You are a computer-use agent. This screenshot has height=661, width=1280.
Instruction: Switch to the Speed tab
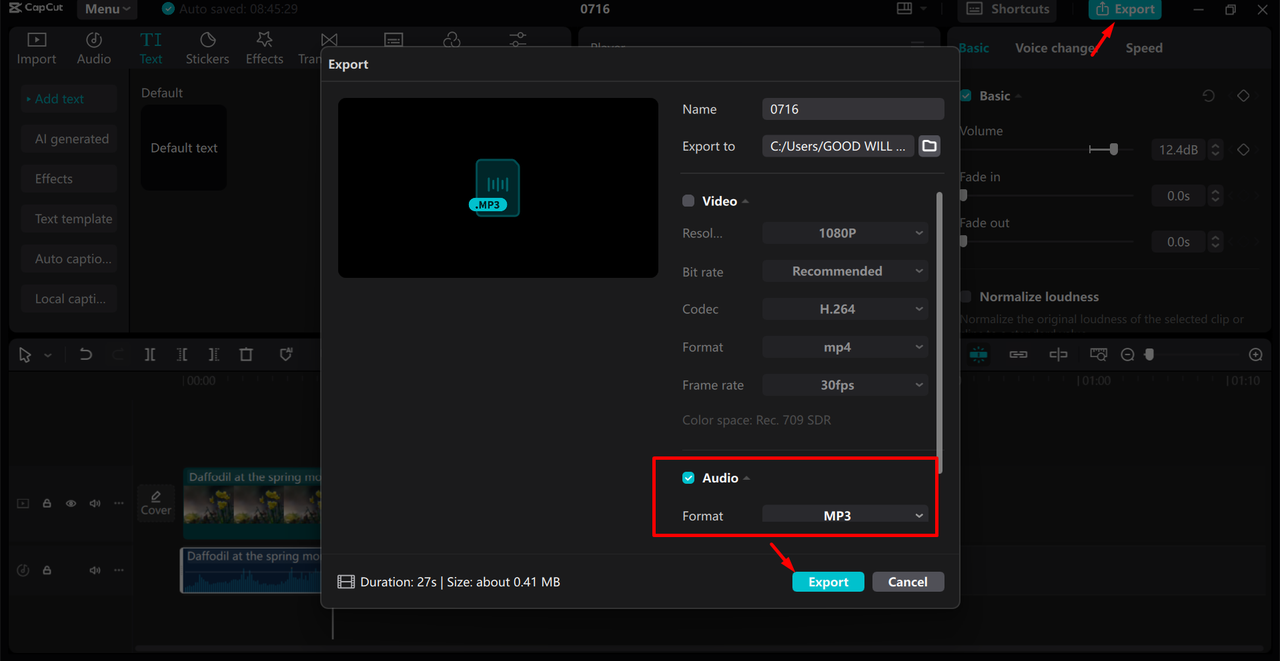(1144, 48)
